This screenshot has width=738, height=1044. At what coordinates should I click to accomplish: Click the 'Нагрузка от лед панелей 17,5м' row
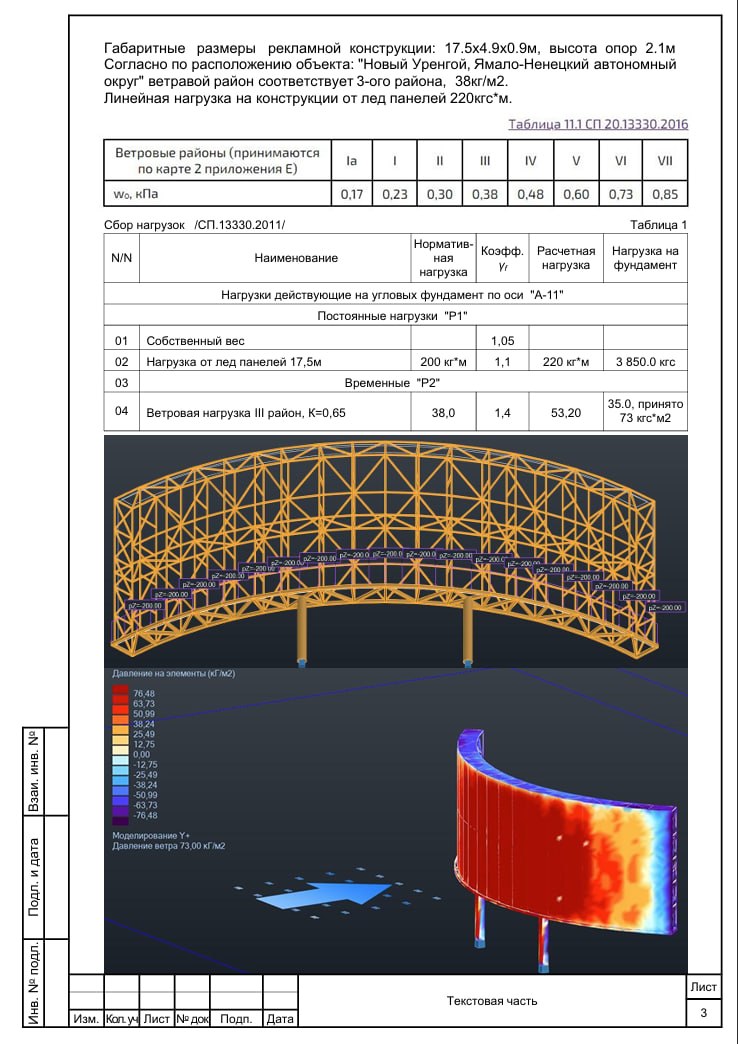(x=396, y=362)
